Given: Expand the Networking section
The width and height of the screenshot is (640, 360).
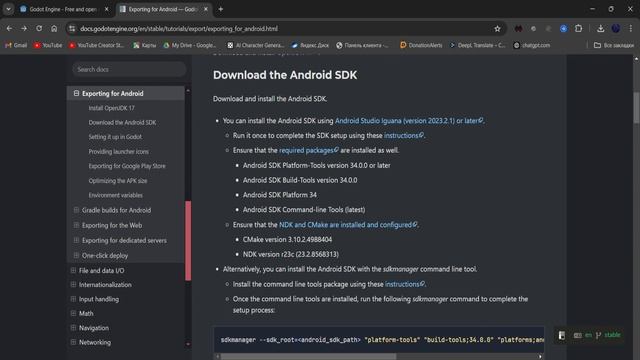Looking at the screenshot, I should click(x=73, y=342).
